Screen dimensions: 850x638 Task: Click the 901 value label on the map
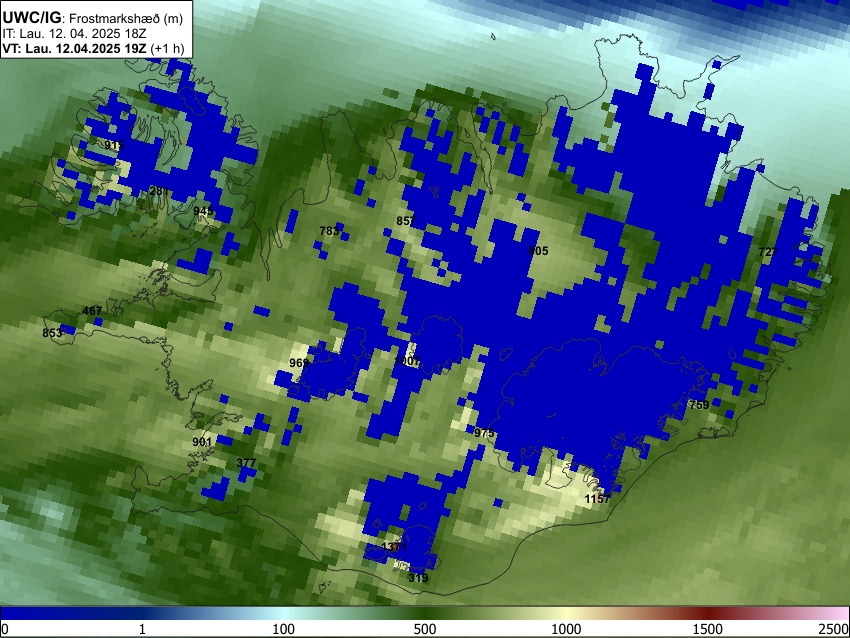[x=202, y=442]
